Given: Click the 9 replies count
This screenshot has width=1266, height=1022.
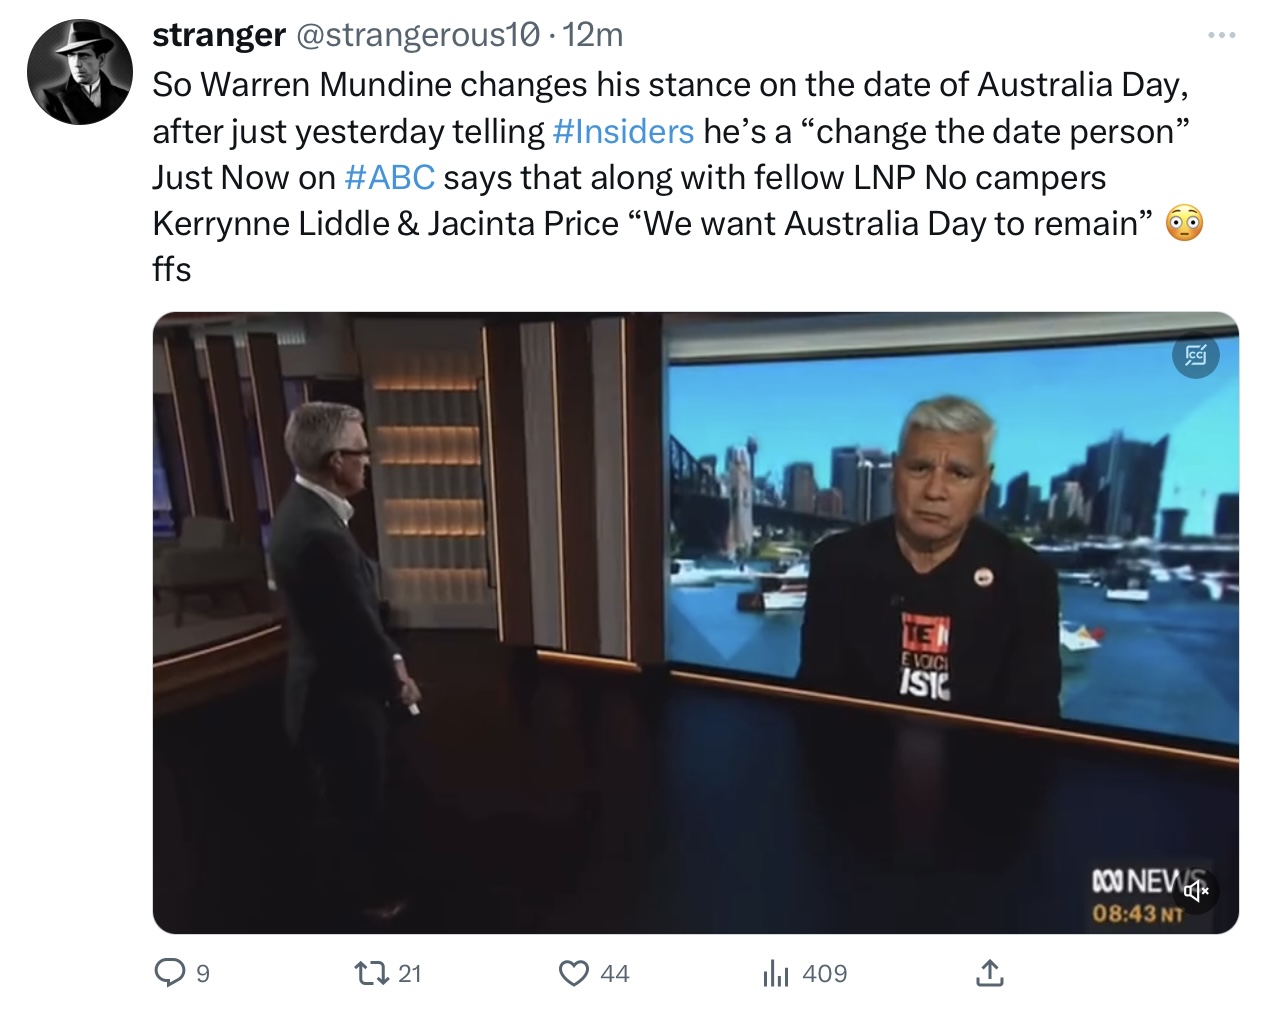Looking at the screenshot, I should tap(203, 973).
